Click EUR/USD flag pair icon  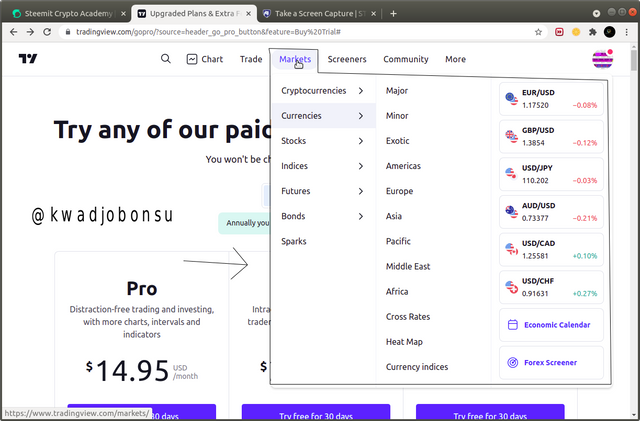pos(511,98)
